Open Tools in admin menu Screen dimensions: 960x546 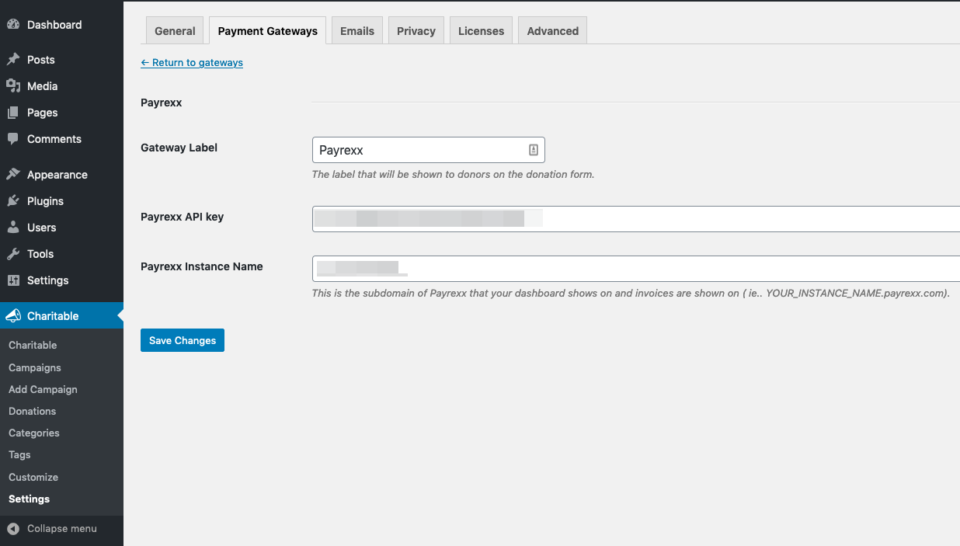click(x=40, y=253)
